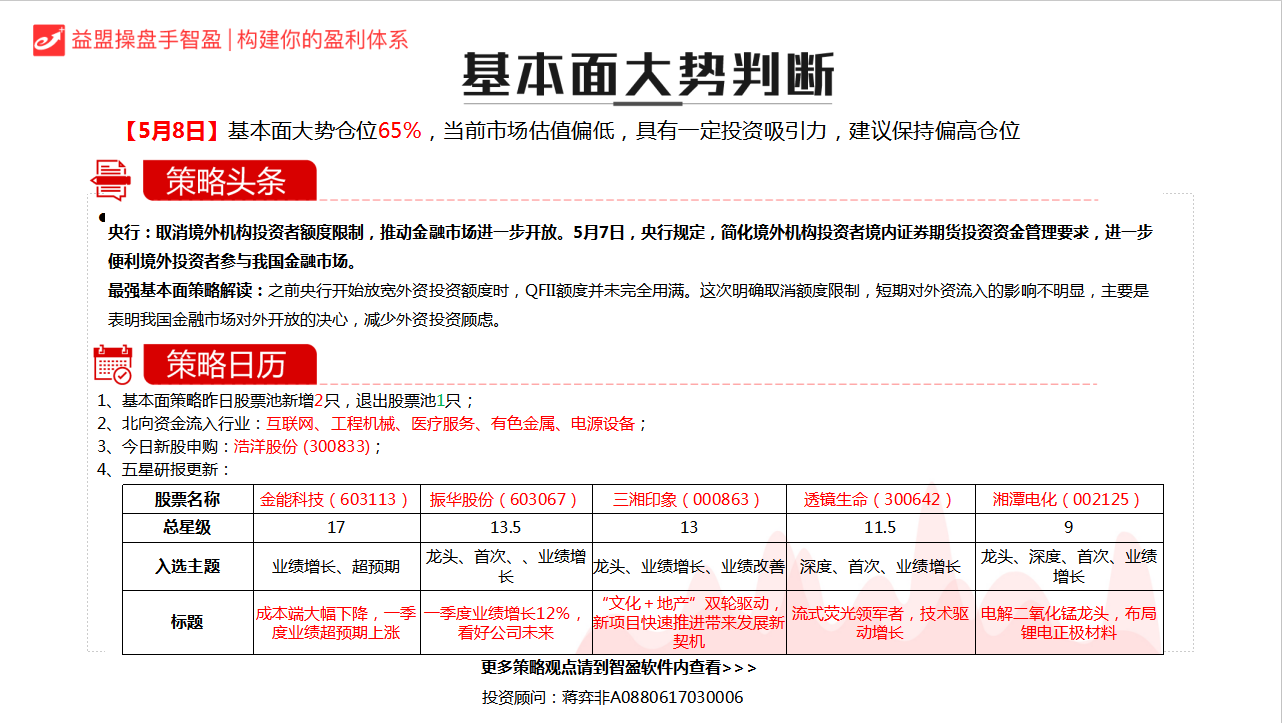
Task: Open report titled 成本端大幅下降
Action: (x=335, y=622)
